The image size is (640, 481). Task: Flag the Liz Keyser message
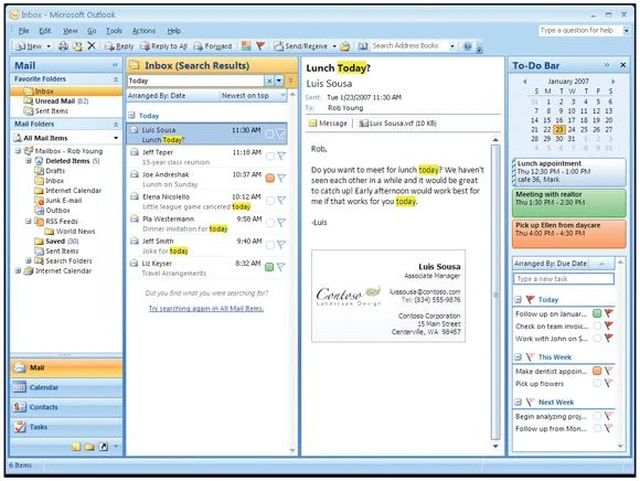[281, 267]
